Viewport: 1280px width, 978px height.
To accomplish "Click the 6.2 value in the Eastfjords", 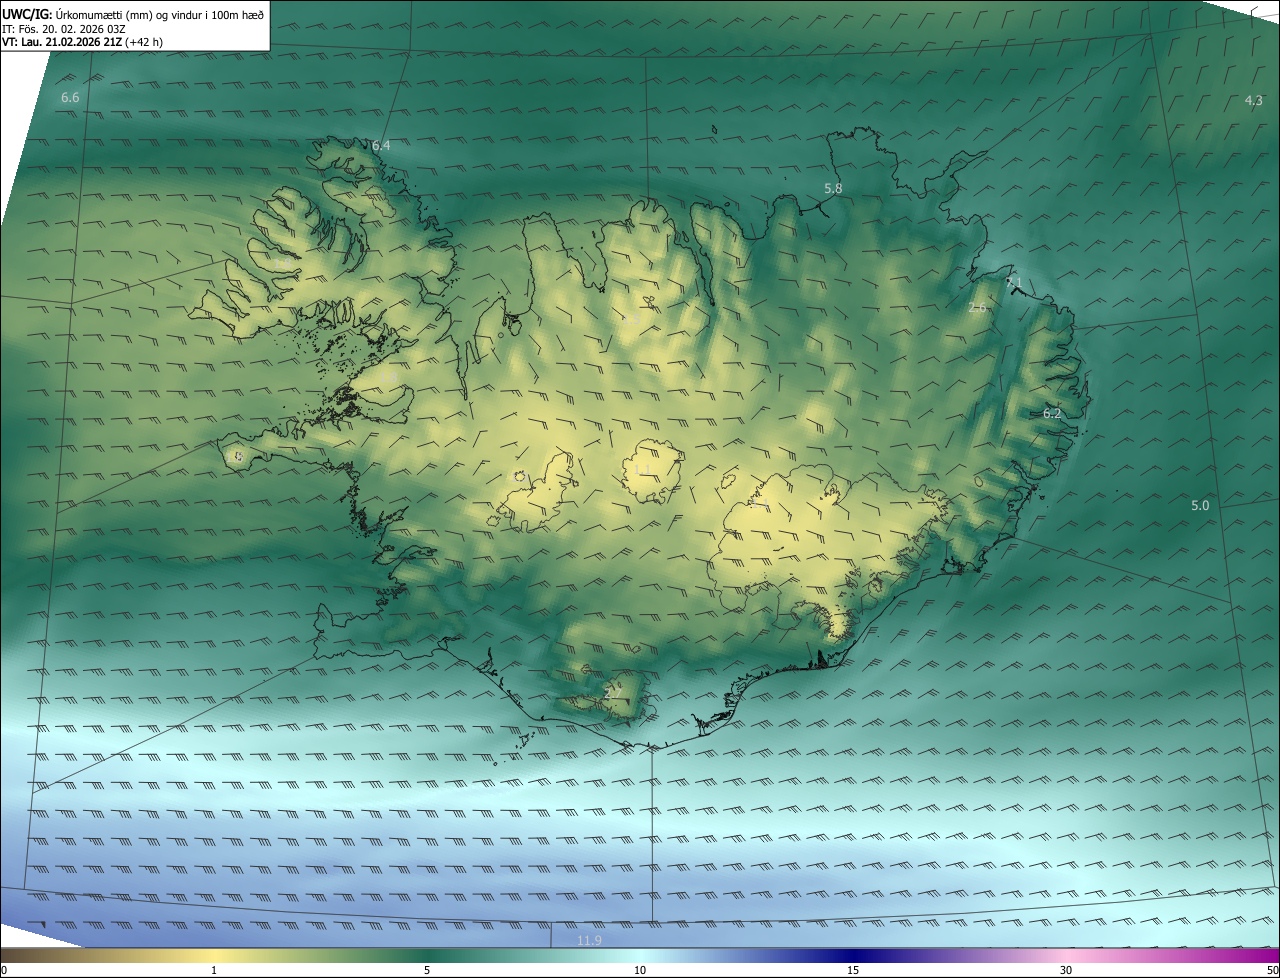I will tap(1052, 414).
